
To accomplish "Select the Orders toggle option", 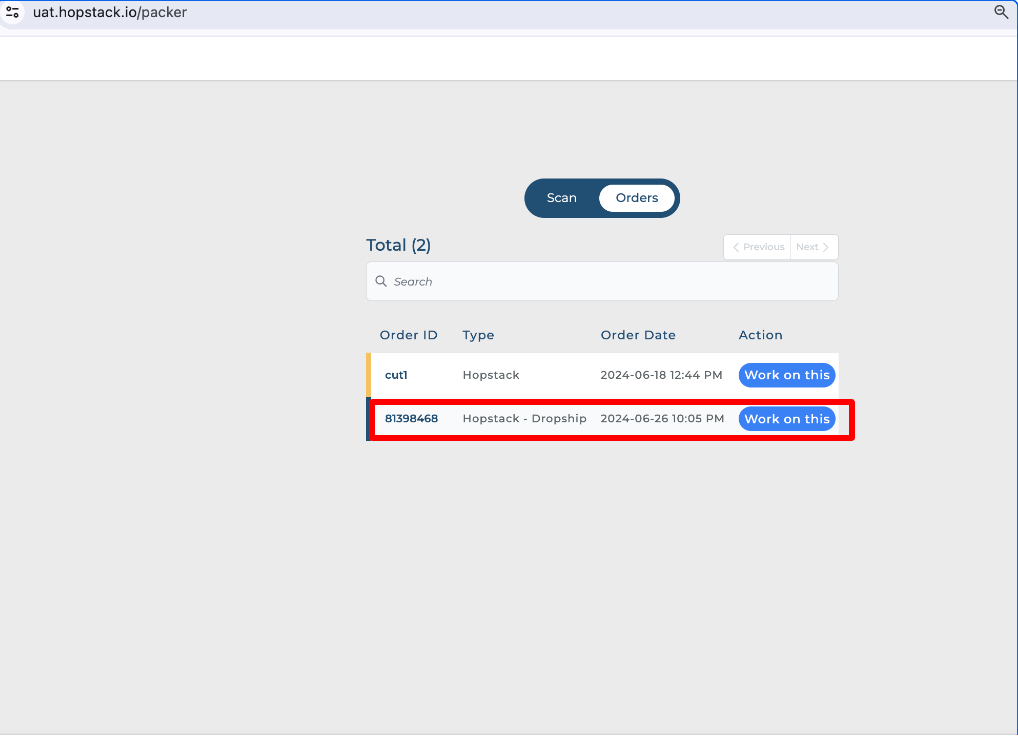I will 636,198.
